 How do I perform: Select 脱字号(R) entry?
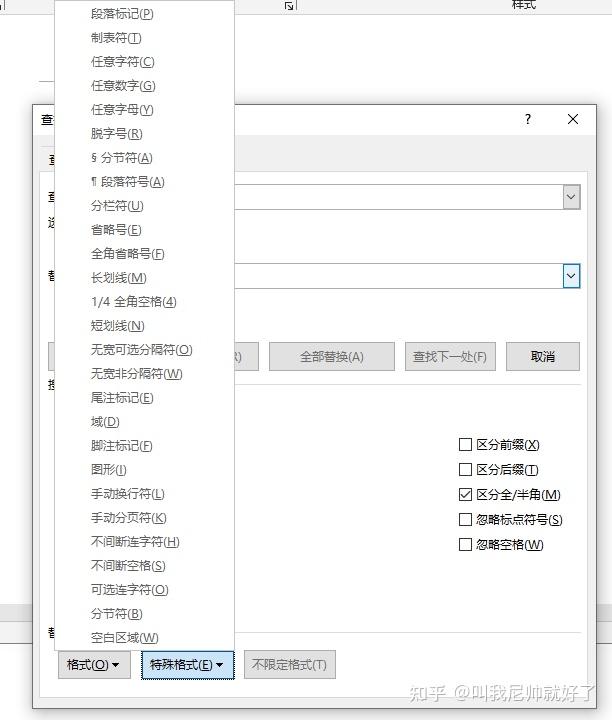point(117,134)
